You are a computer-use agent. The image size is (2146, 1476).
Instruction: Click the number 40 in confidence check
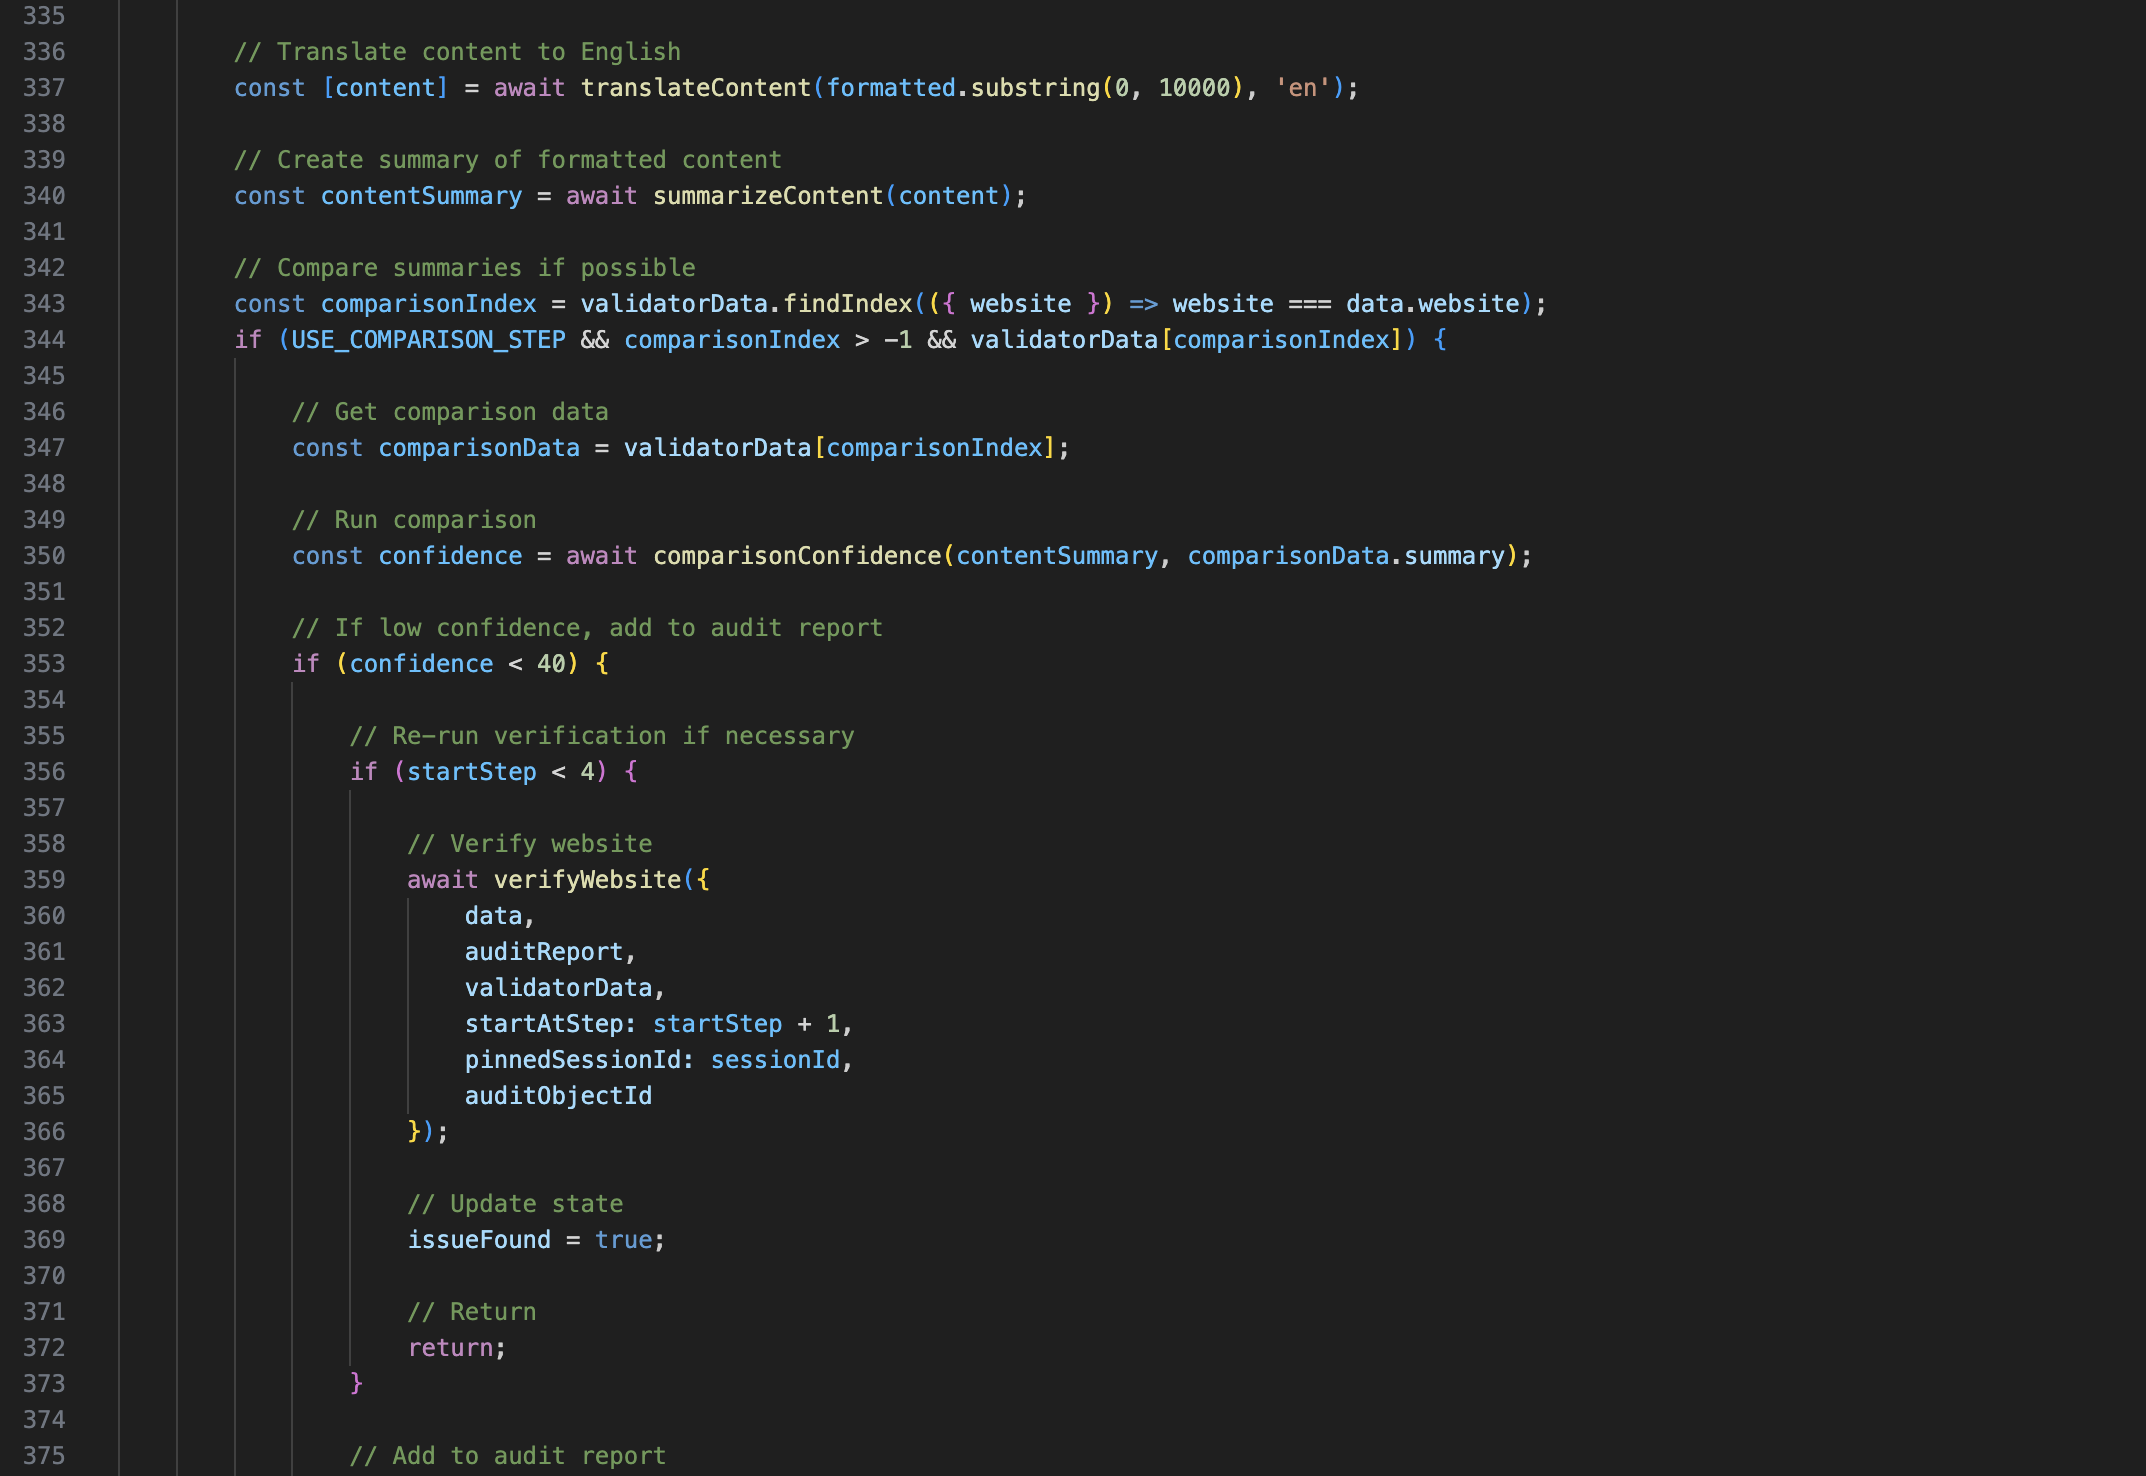tap(551, 664)
